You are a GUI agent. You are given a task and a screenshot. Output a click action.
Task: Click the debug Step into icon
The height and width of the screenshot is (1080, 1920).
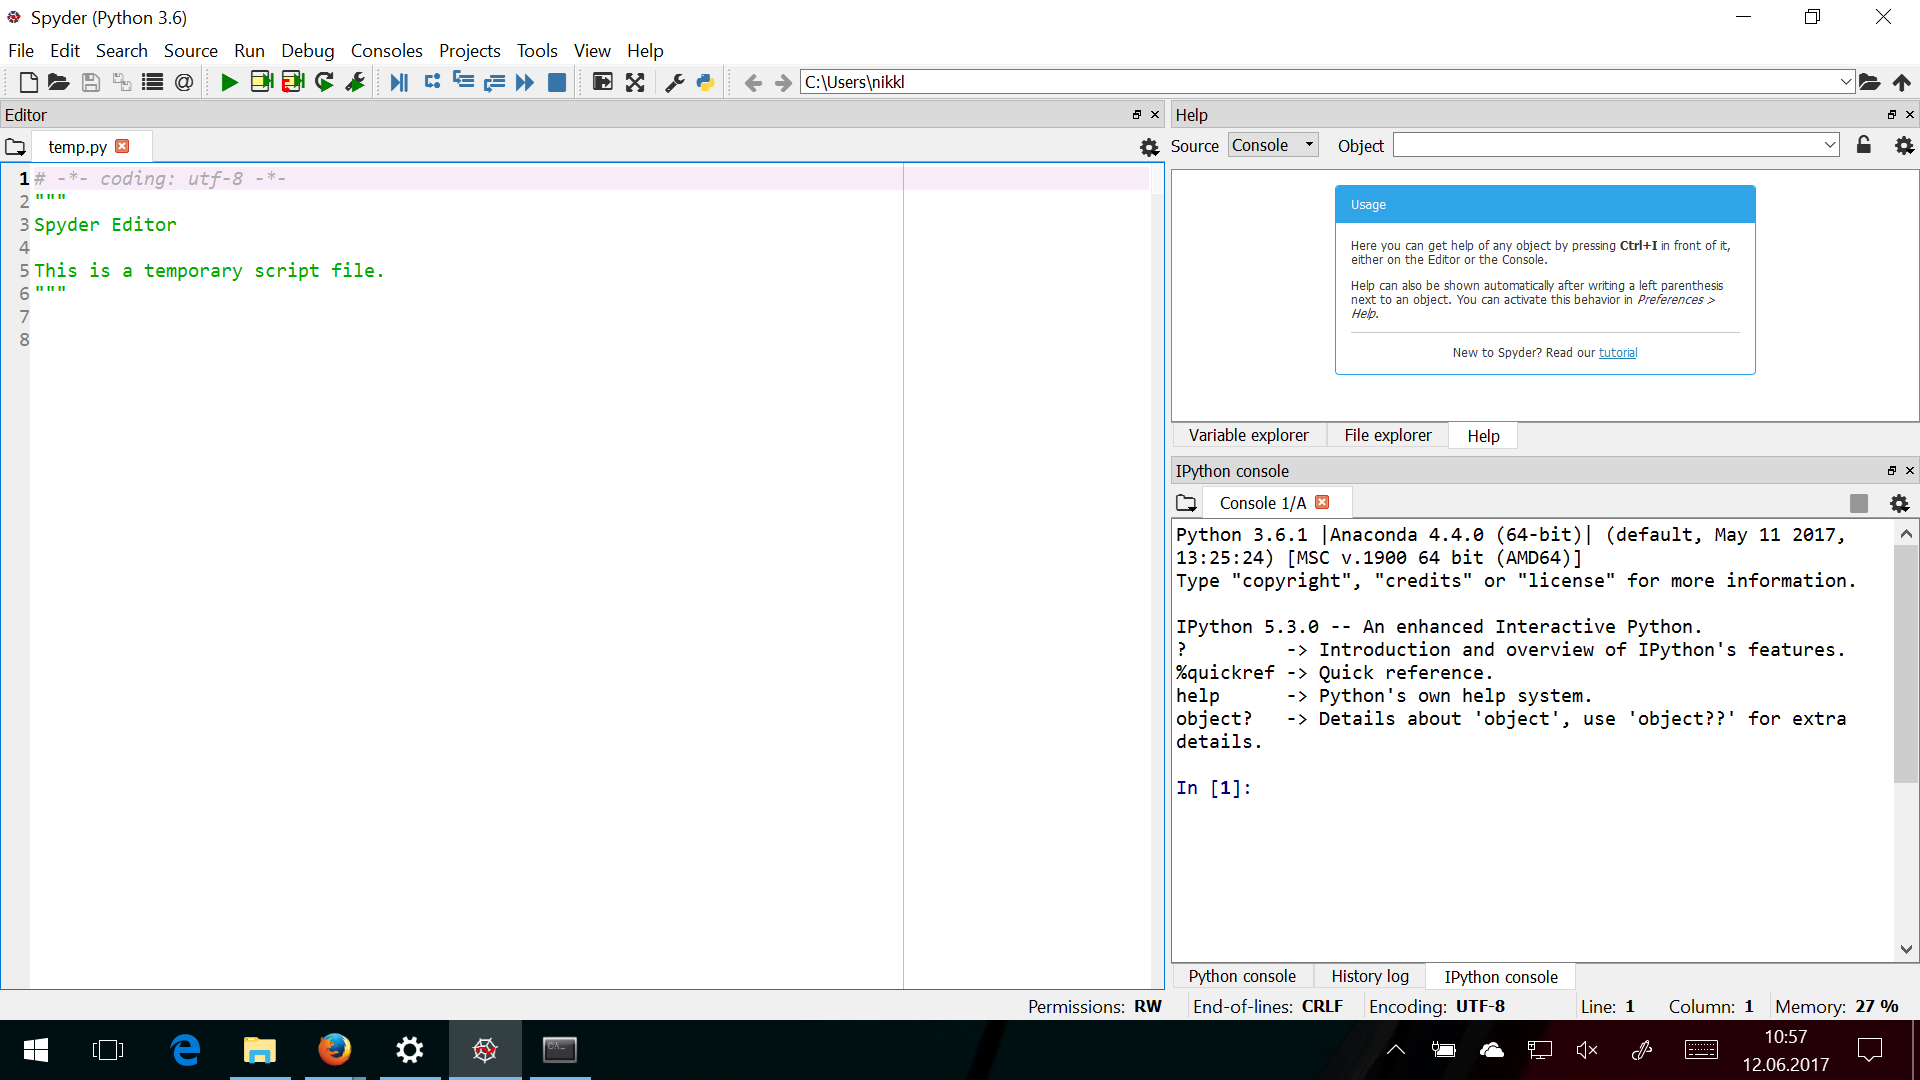tap(463, 82)
